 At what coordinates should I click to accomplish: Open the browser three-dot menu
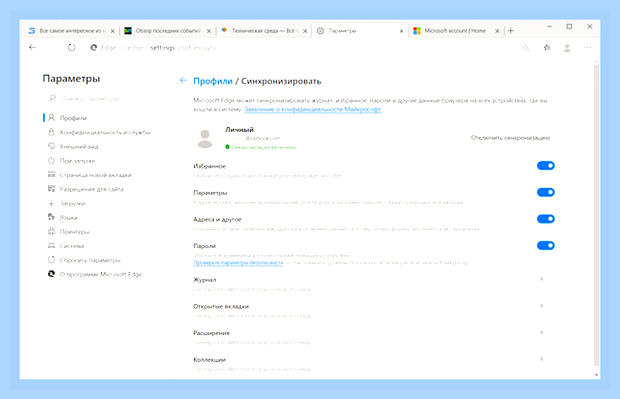pos(587,48)
